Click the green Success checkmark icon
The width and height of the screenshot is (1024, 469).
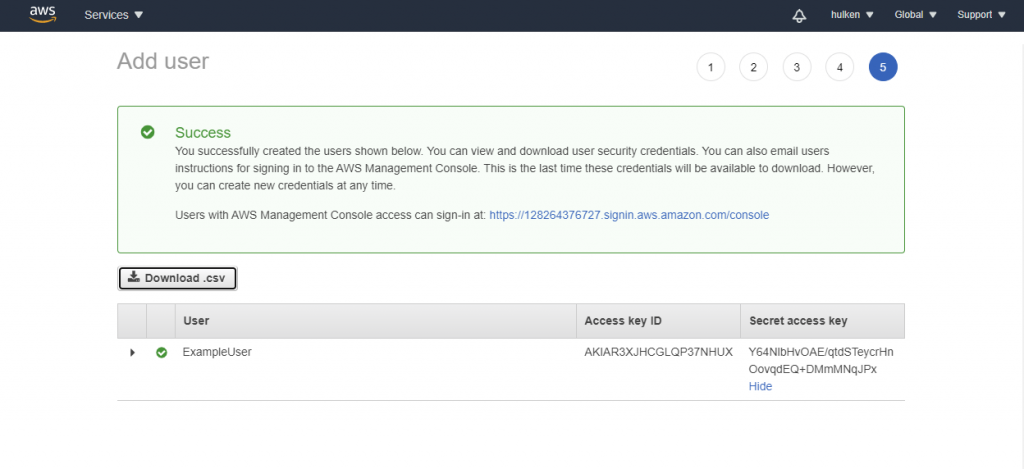pos(148,132)
